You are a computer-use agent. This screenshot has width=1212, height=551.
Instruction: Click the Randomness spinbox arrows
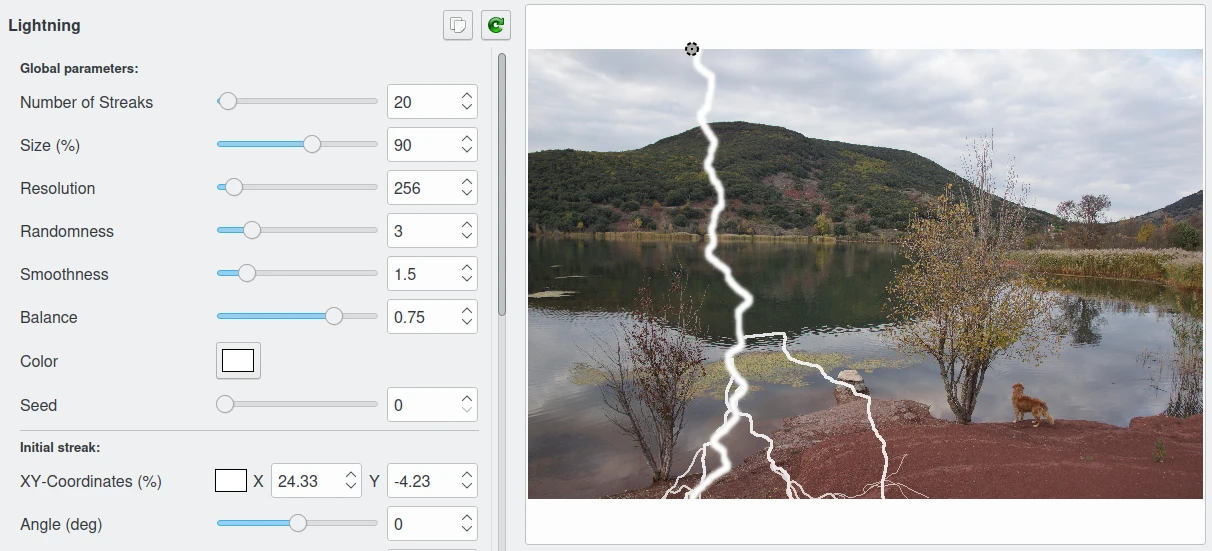coord(466,231)
